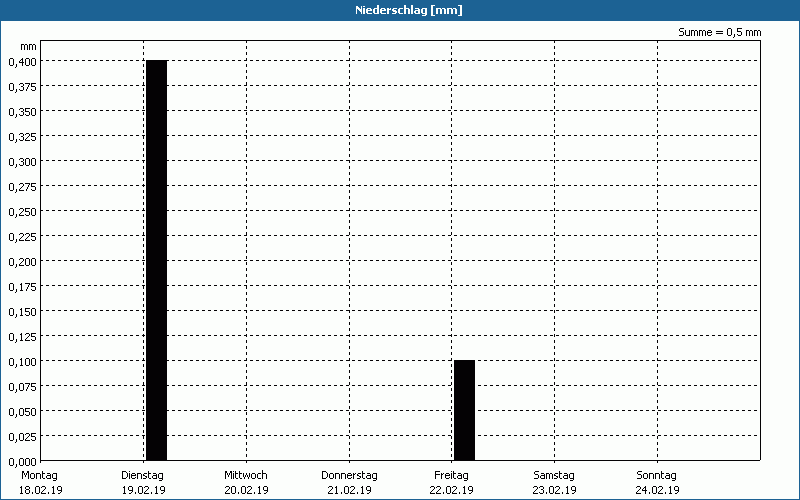
Task: Click the 0,100 y-axis value
Action: [22, 361]
